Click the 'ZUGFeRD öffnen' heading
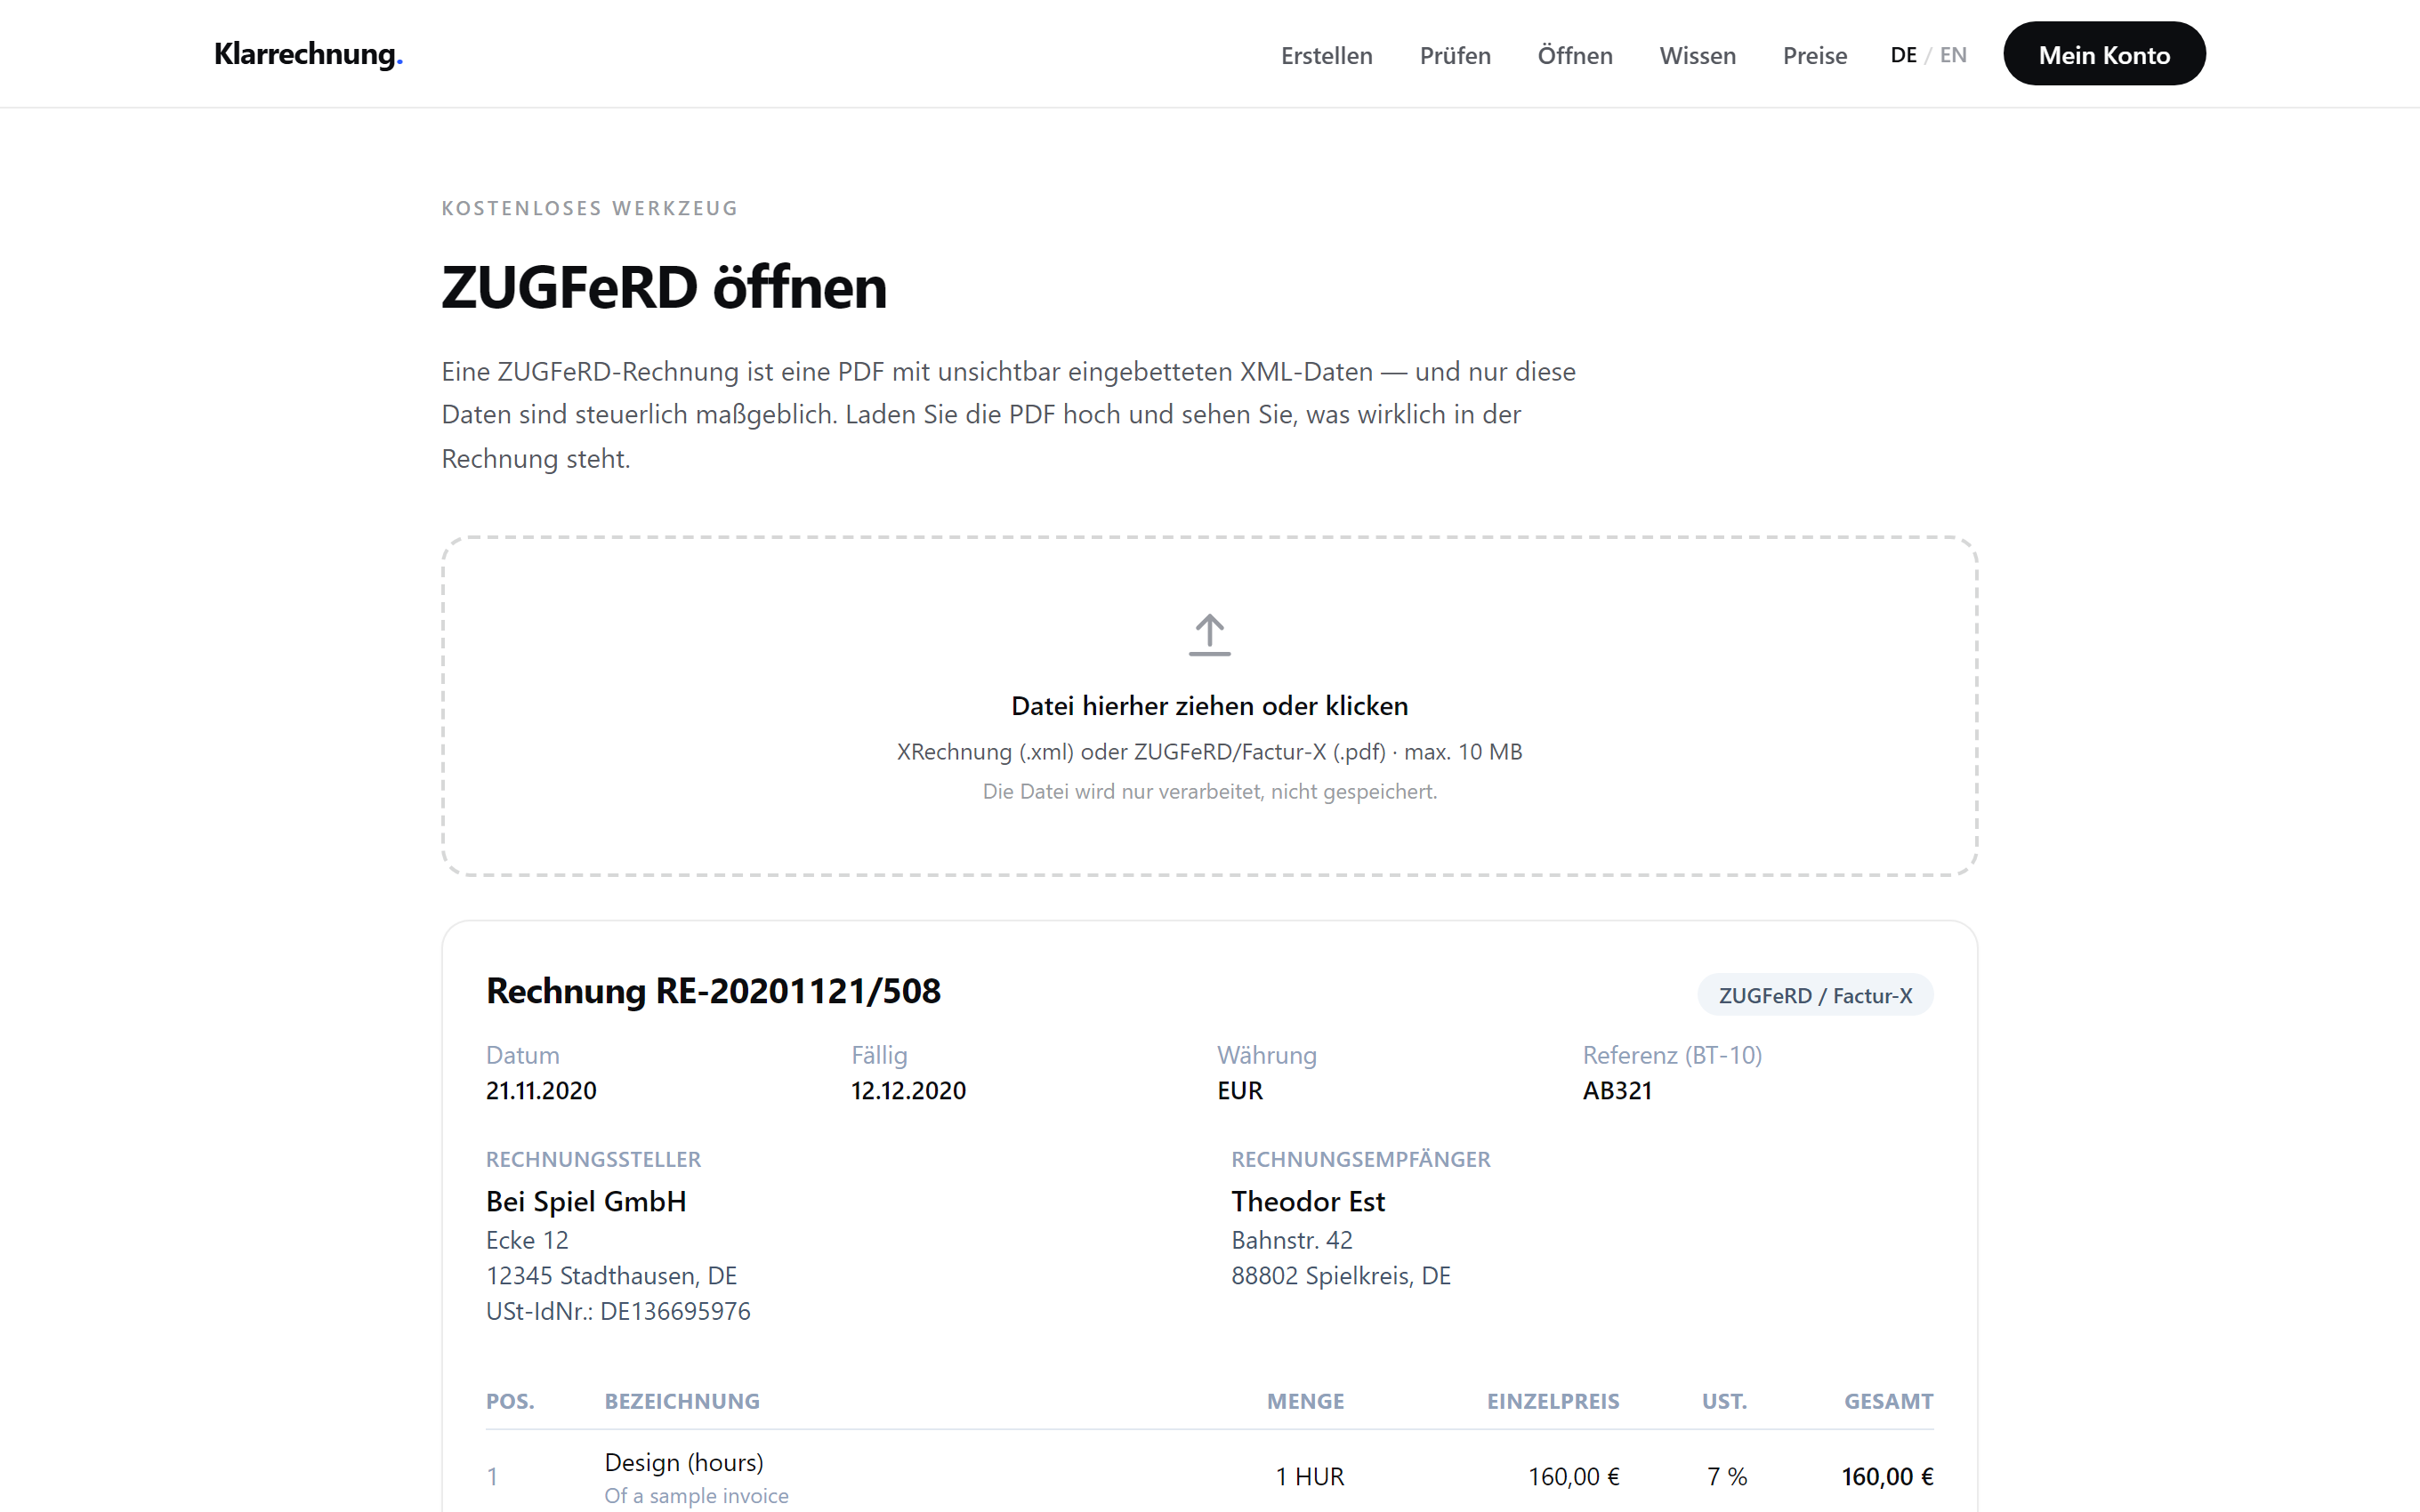 664,288
